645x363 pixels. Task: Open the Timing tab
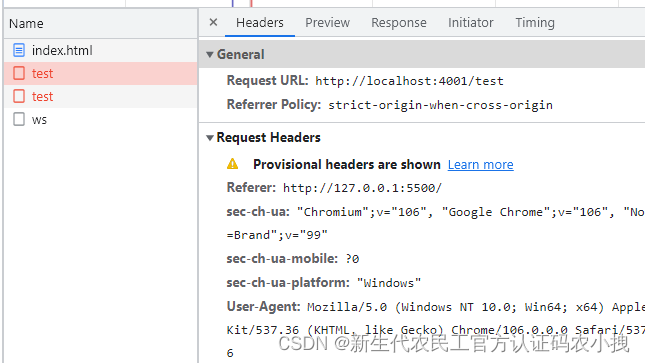coord(535,23)
